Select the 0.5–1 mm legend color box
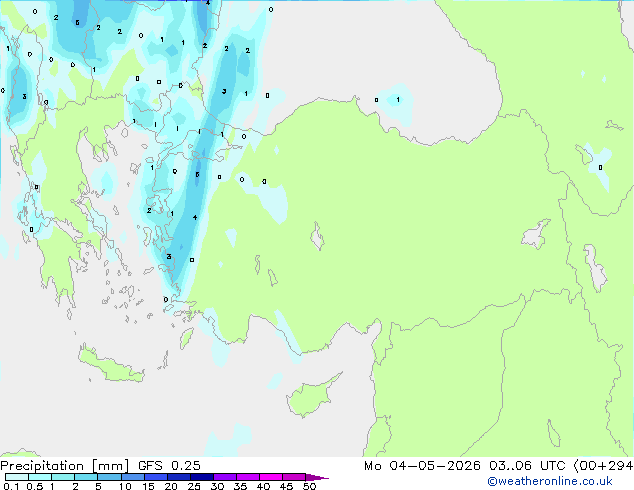 click(40, 477)
